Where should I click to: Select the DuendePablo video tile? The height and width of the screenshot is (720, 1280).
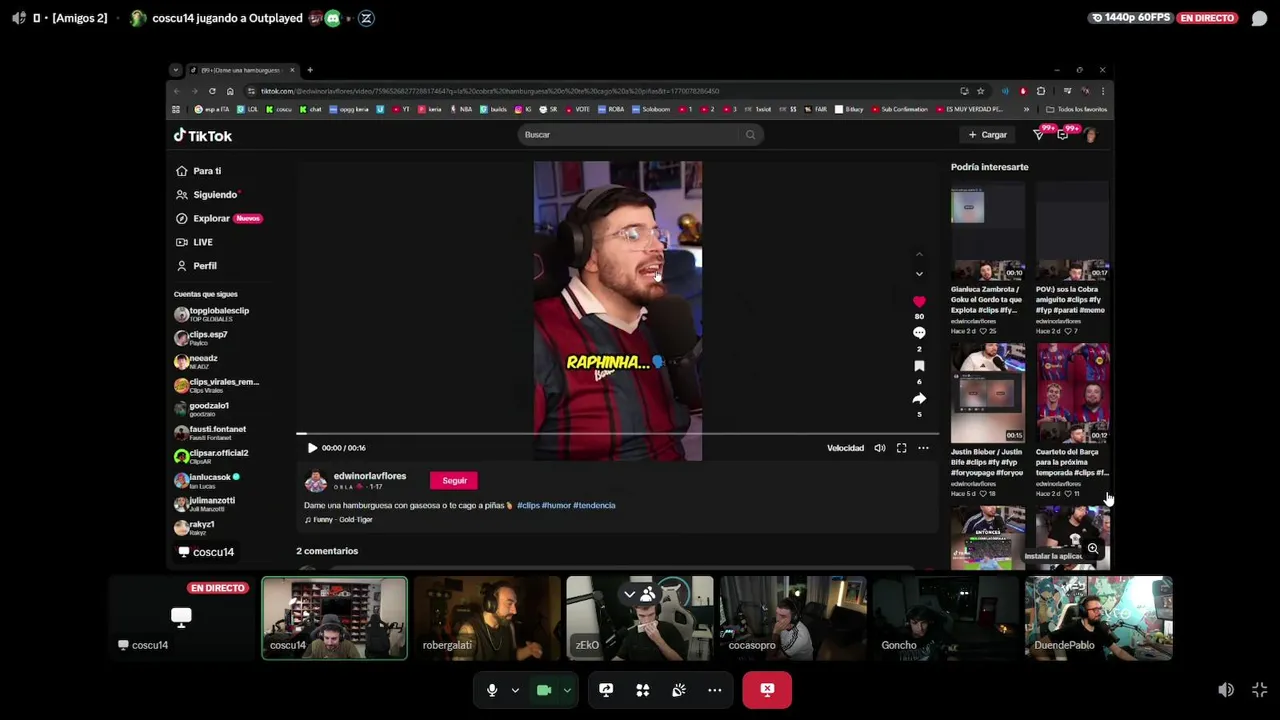[x=1099, y=618]
